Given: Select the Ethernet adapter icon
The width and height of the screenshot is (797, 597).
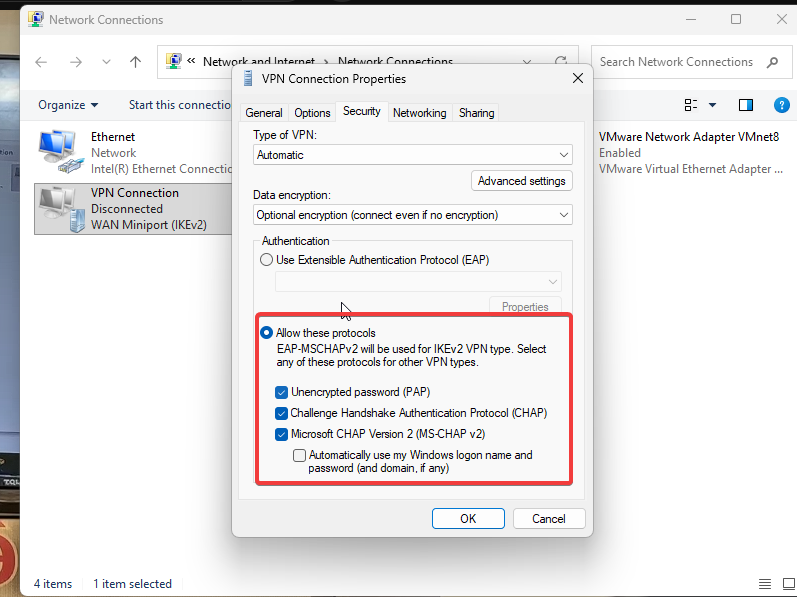Looking at the screenshot, I should point(62,151).
